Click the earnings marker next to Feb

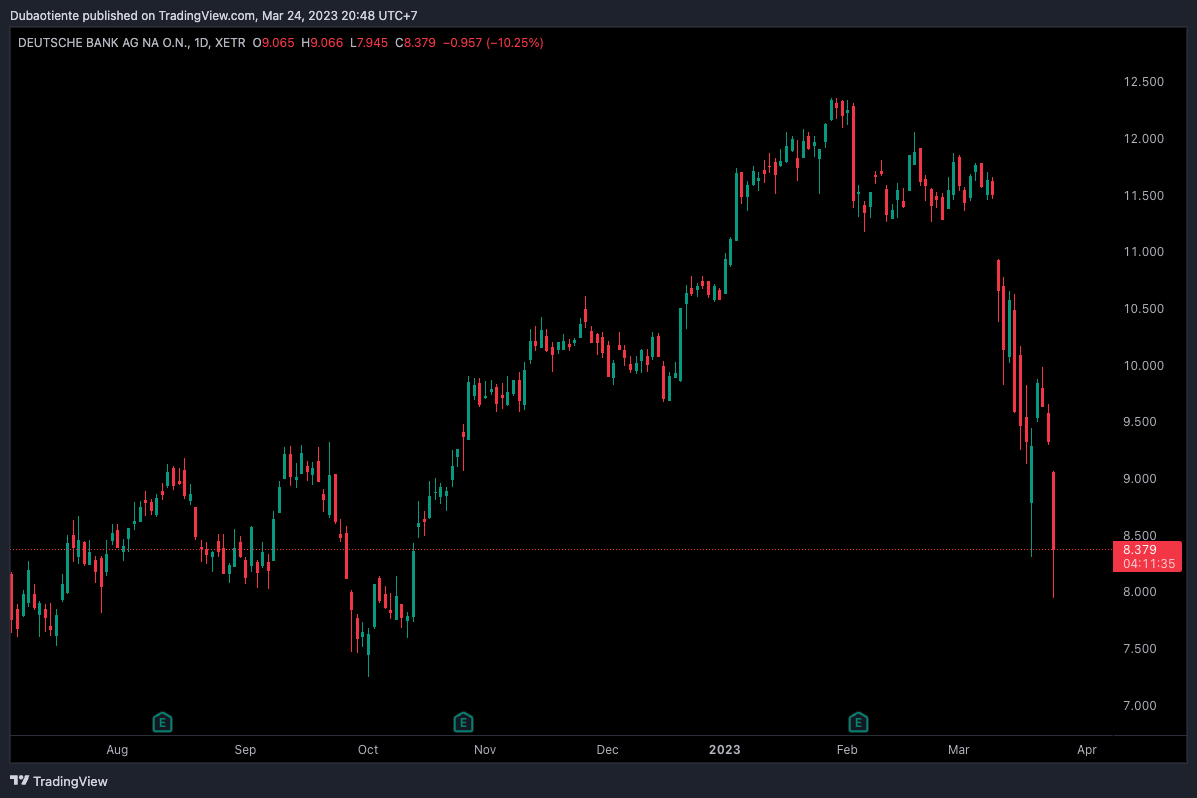click(858, 722)
